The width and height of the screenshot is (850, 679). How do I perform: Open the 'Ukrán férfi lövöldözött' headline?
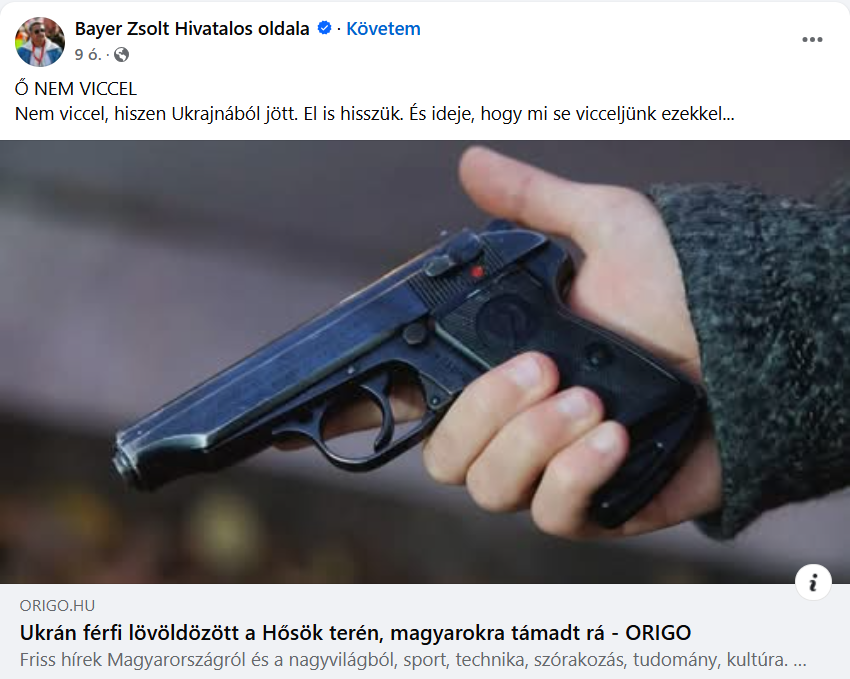click(x=356, y=632)
